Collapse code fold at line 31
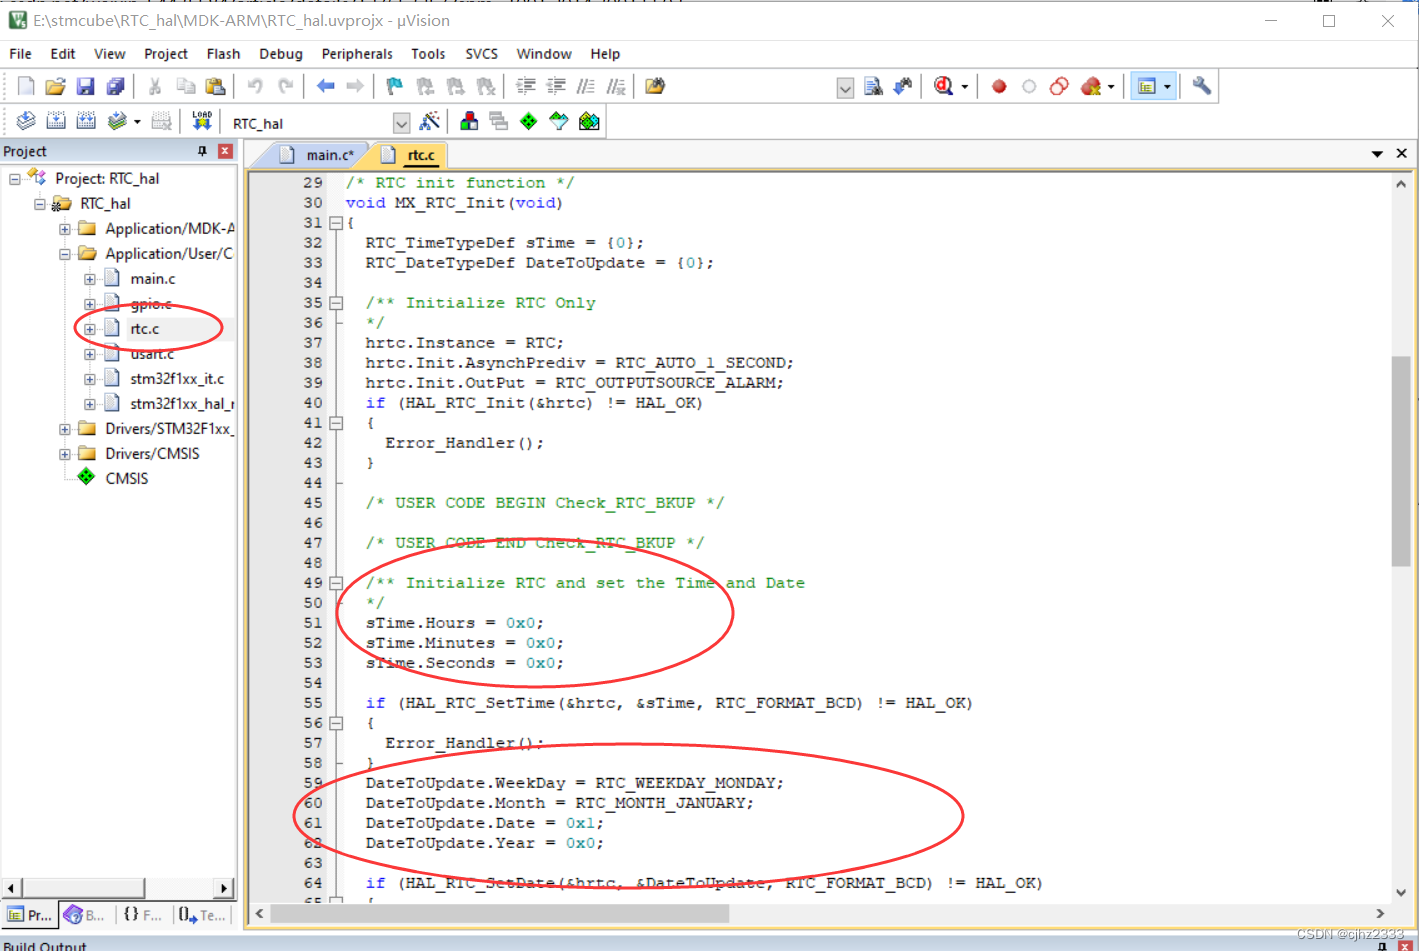 [x=336, y=223]
